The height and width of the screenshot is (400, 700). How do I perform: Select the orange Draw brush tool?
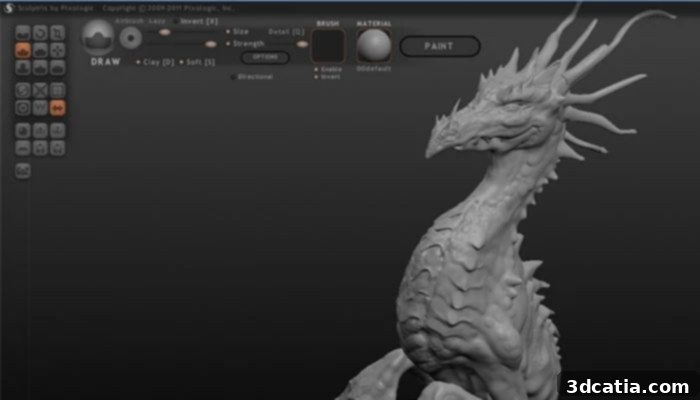point(23,50)
